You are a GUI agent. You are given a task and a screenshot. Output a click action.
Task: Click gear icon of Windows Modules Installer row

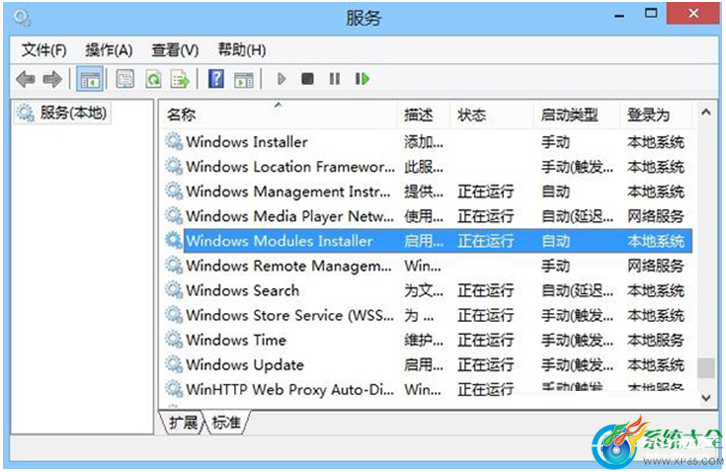coord(174,240)
